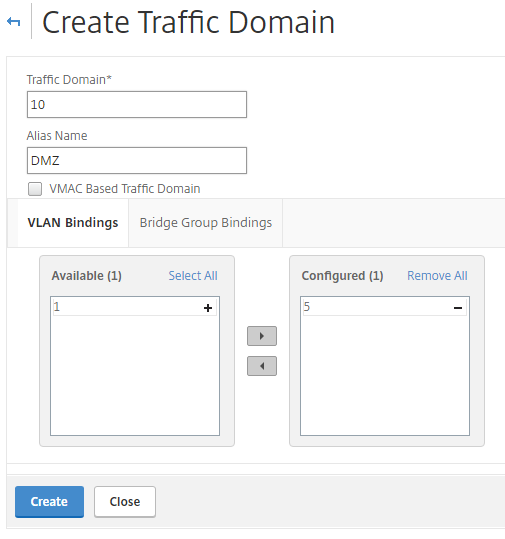
Task: Click empty area of Available list box
Action: [x=135, y=375]
